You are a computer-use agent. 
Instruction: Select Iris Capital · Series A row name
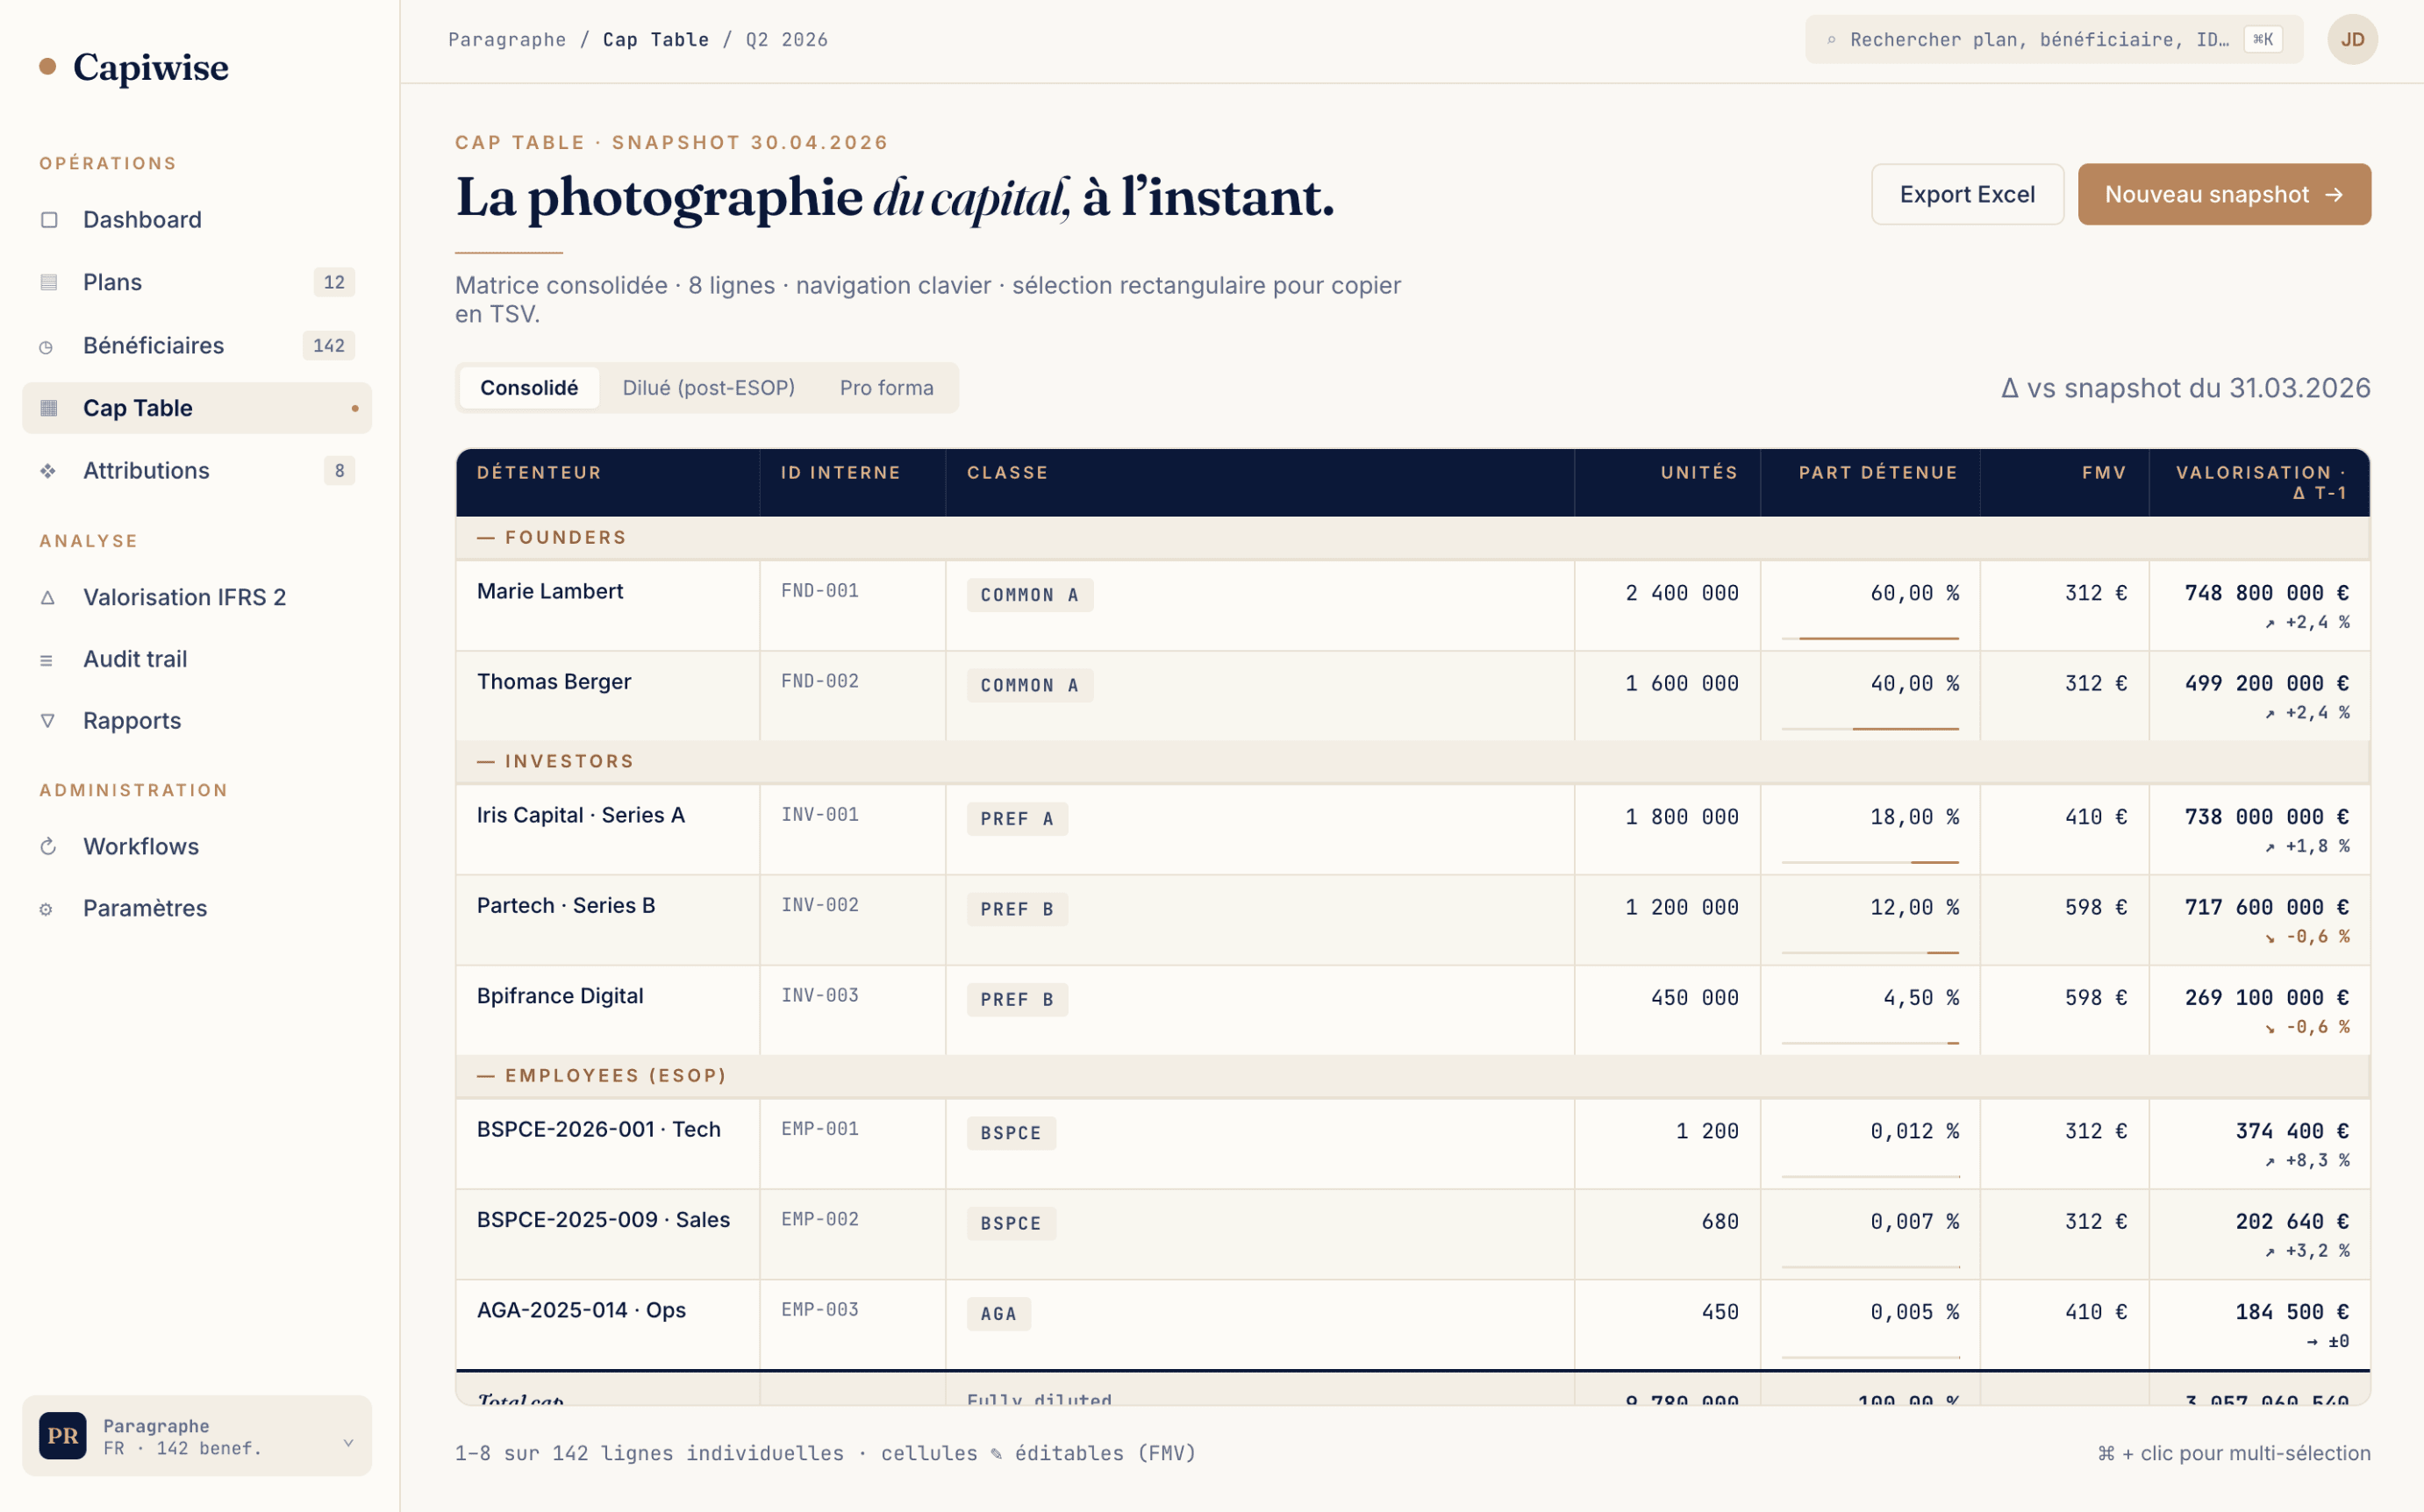tap(581, 816)
